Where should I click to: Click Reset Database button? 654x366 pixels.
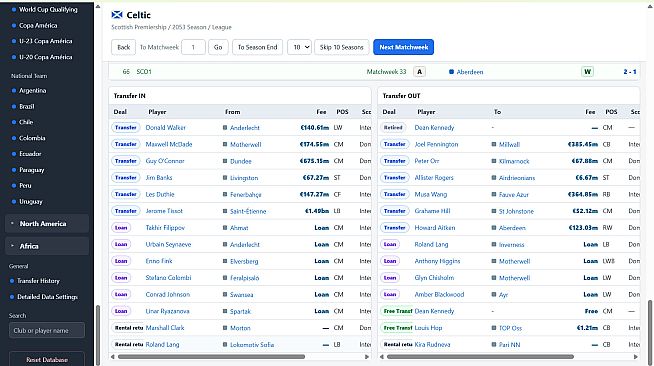pyautogui.click(x=47, y=359)
